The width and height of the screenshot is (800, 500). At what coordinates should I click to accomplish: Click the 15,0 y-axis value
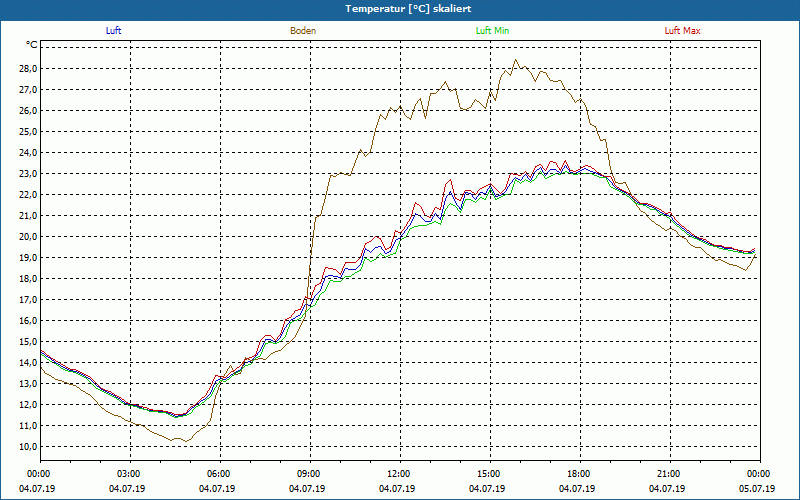pyautogui.click(x=29, y=341)
